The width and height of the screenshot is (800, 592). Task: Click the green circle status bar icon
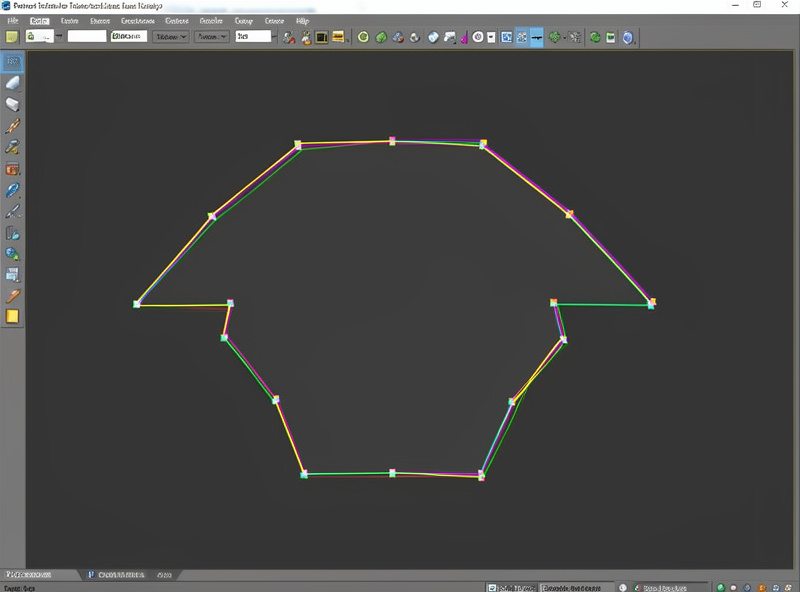[x=721, y=587]
